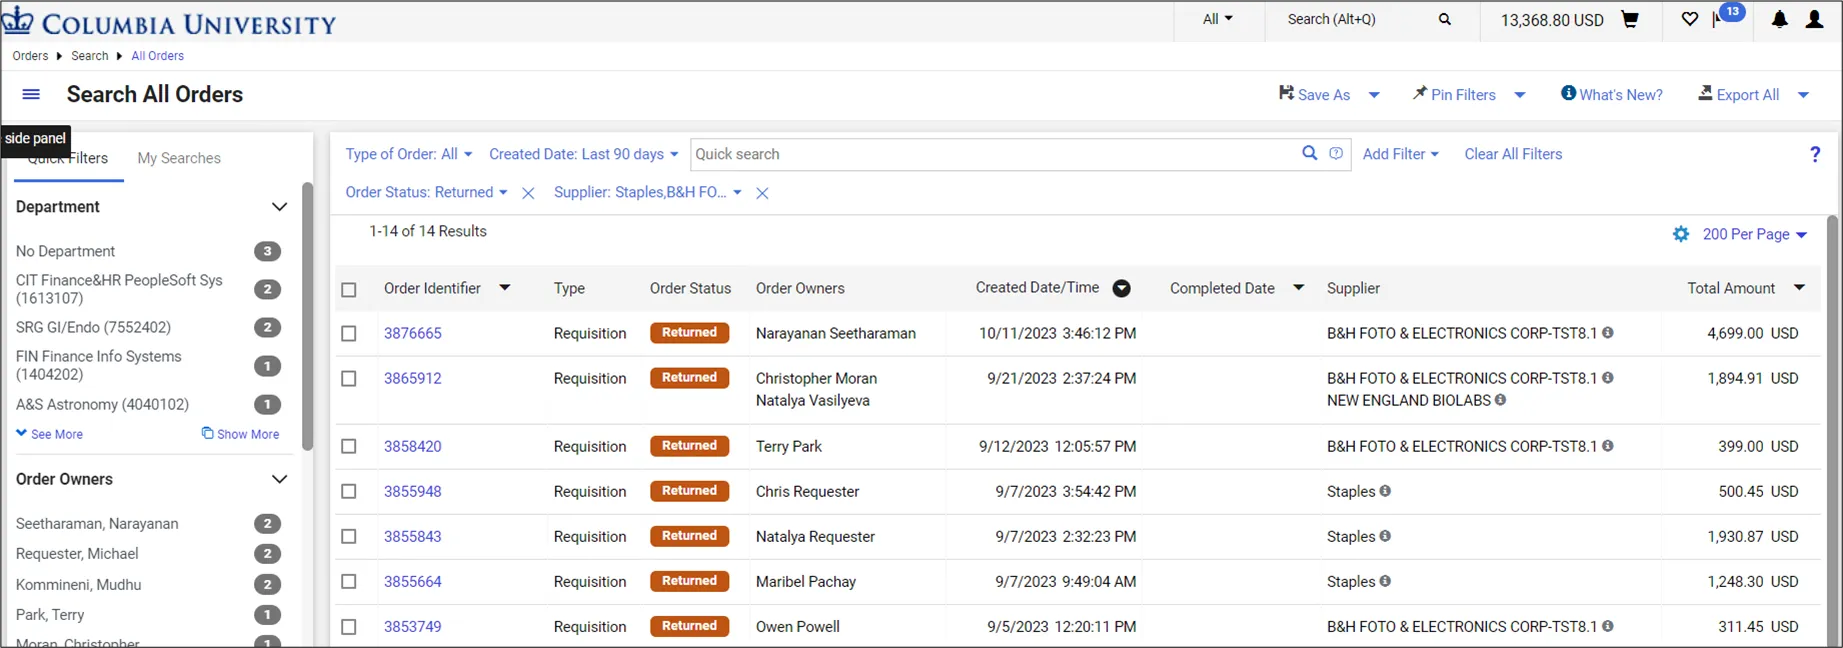Click Show More under Department
Viewport: 1843px width, 648px height.
point(240,434)
